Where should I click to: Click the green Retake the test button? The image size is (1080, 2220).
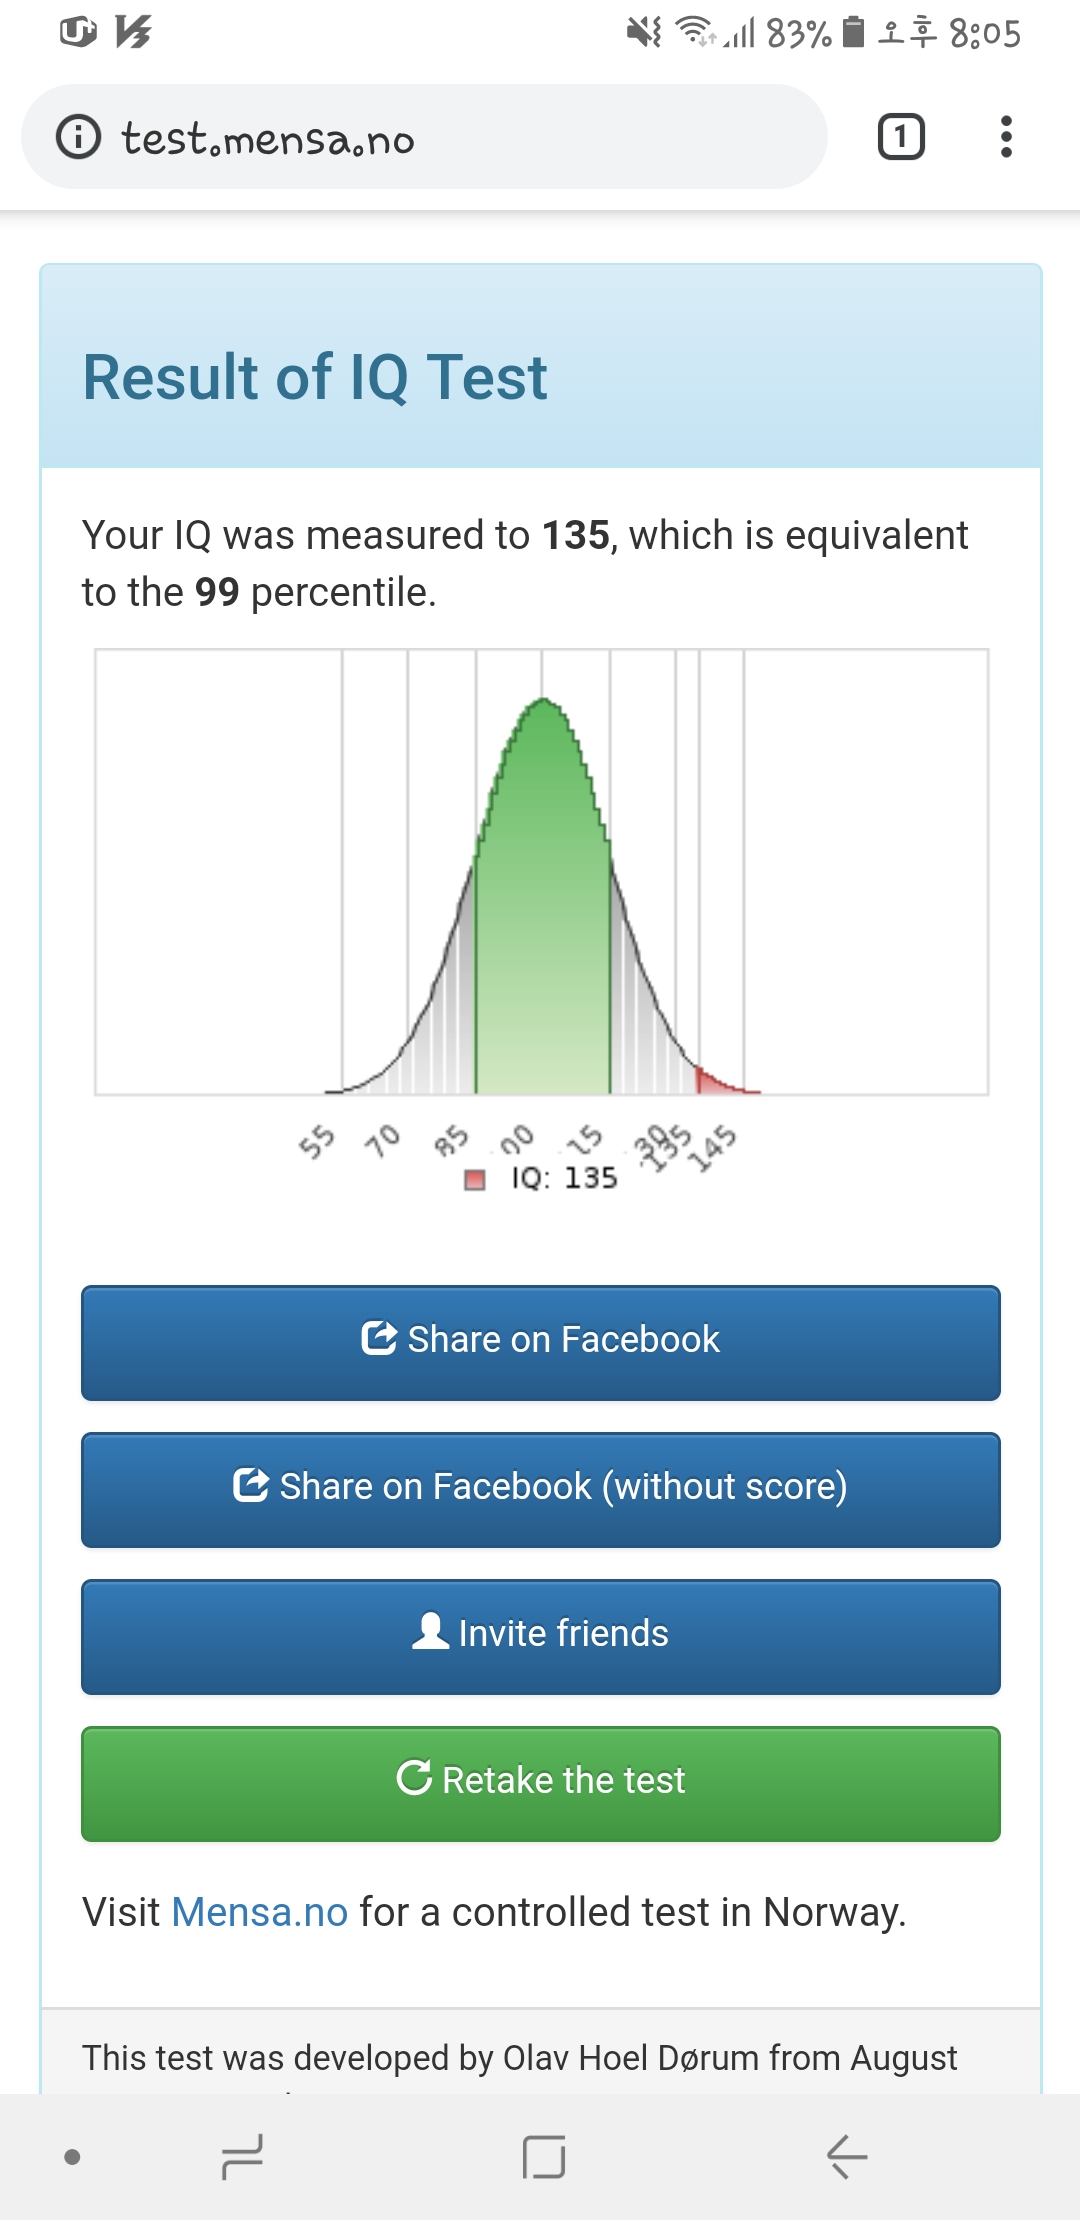tap(541, 1784)
